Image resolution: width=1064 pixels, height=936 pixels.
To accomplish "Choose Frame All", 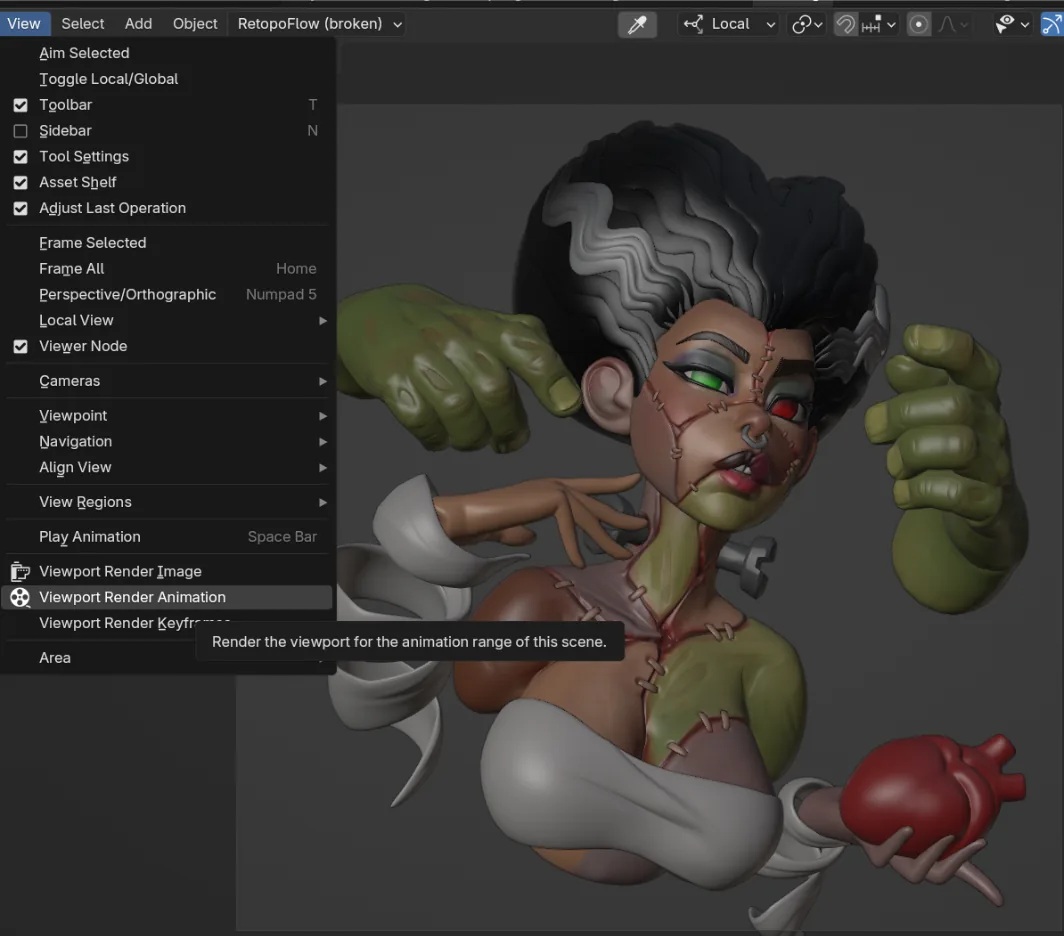I will point(168,268).
